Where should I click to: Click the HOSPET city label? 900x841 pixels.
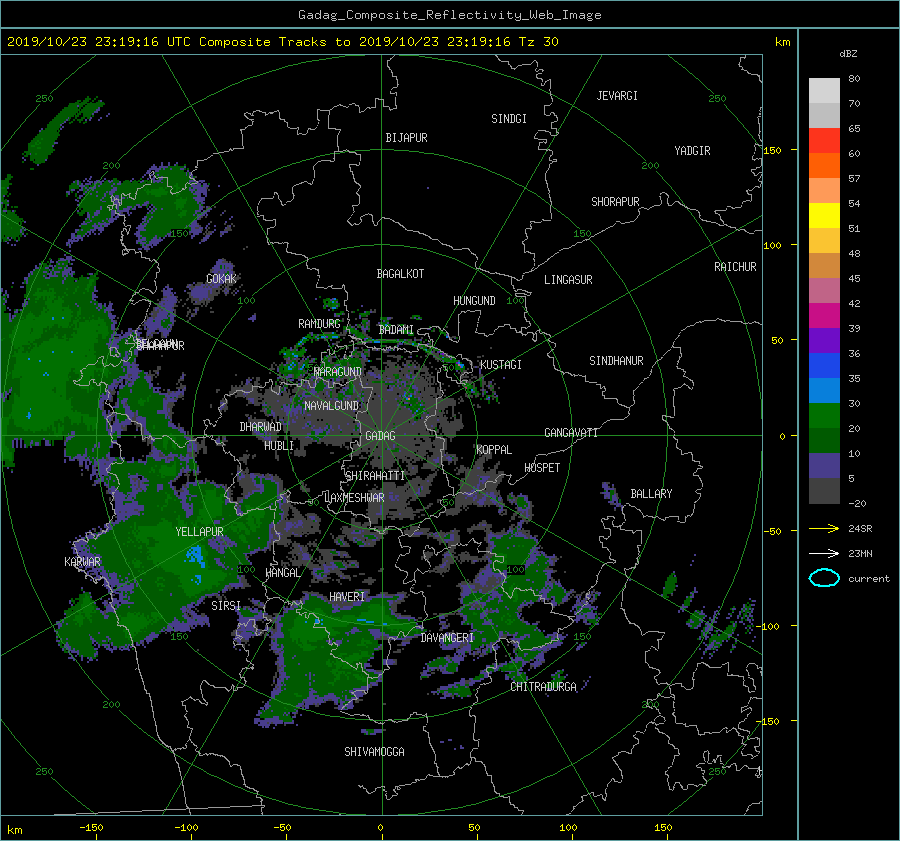coord(542,468)
